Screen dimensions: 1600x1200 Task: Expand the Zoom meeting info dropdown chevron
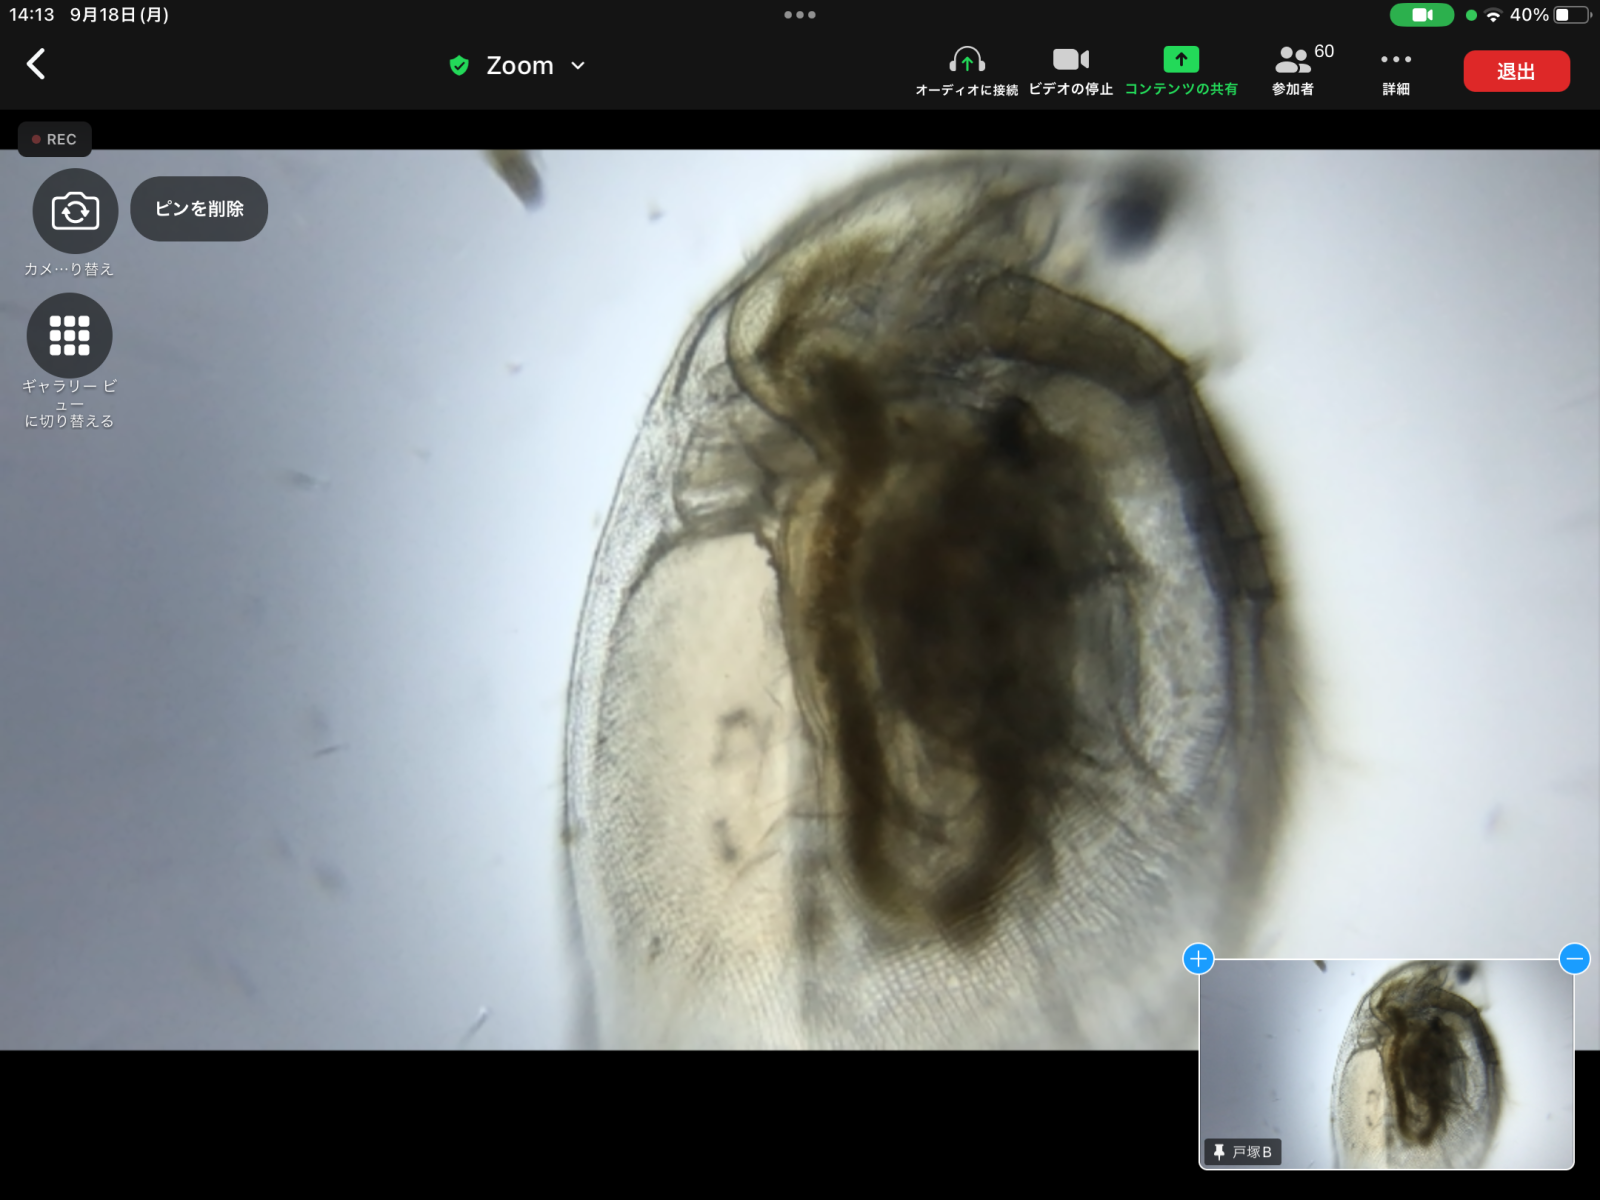click(x=578, y=66)
